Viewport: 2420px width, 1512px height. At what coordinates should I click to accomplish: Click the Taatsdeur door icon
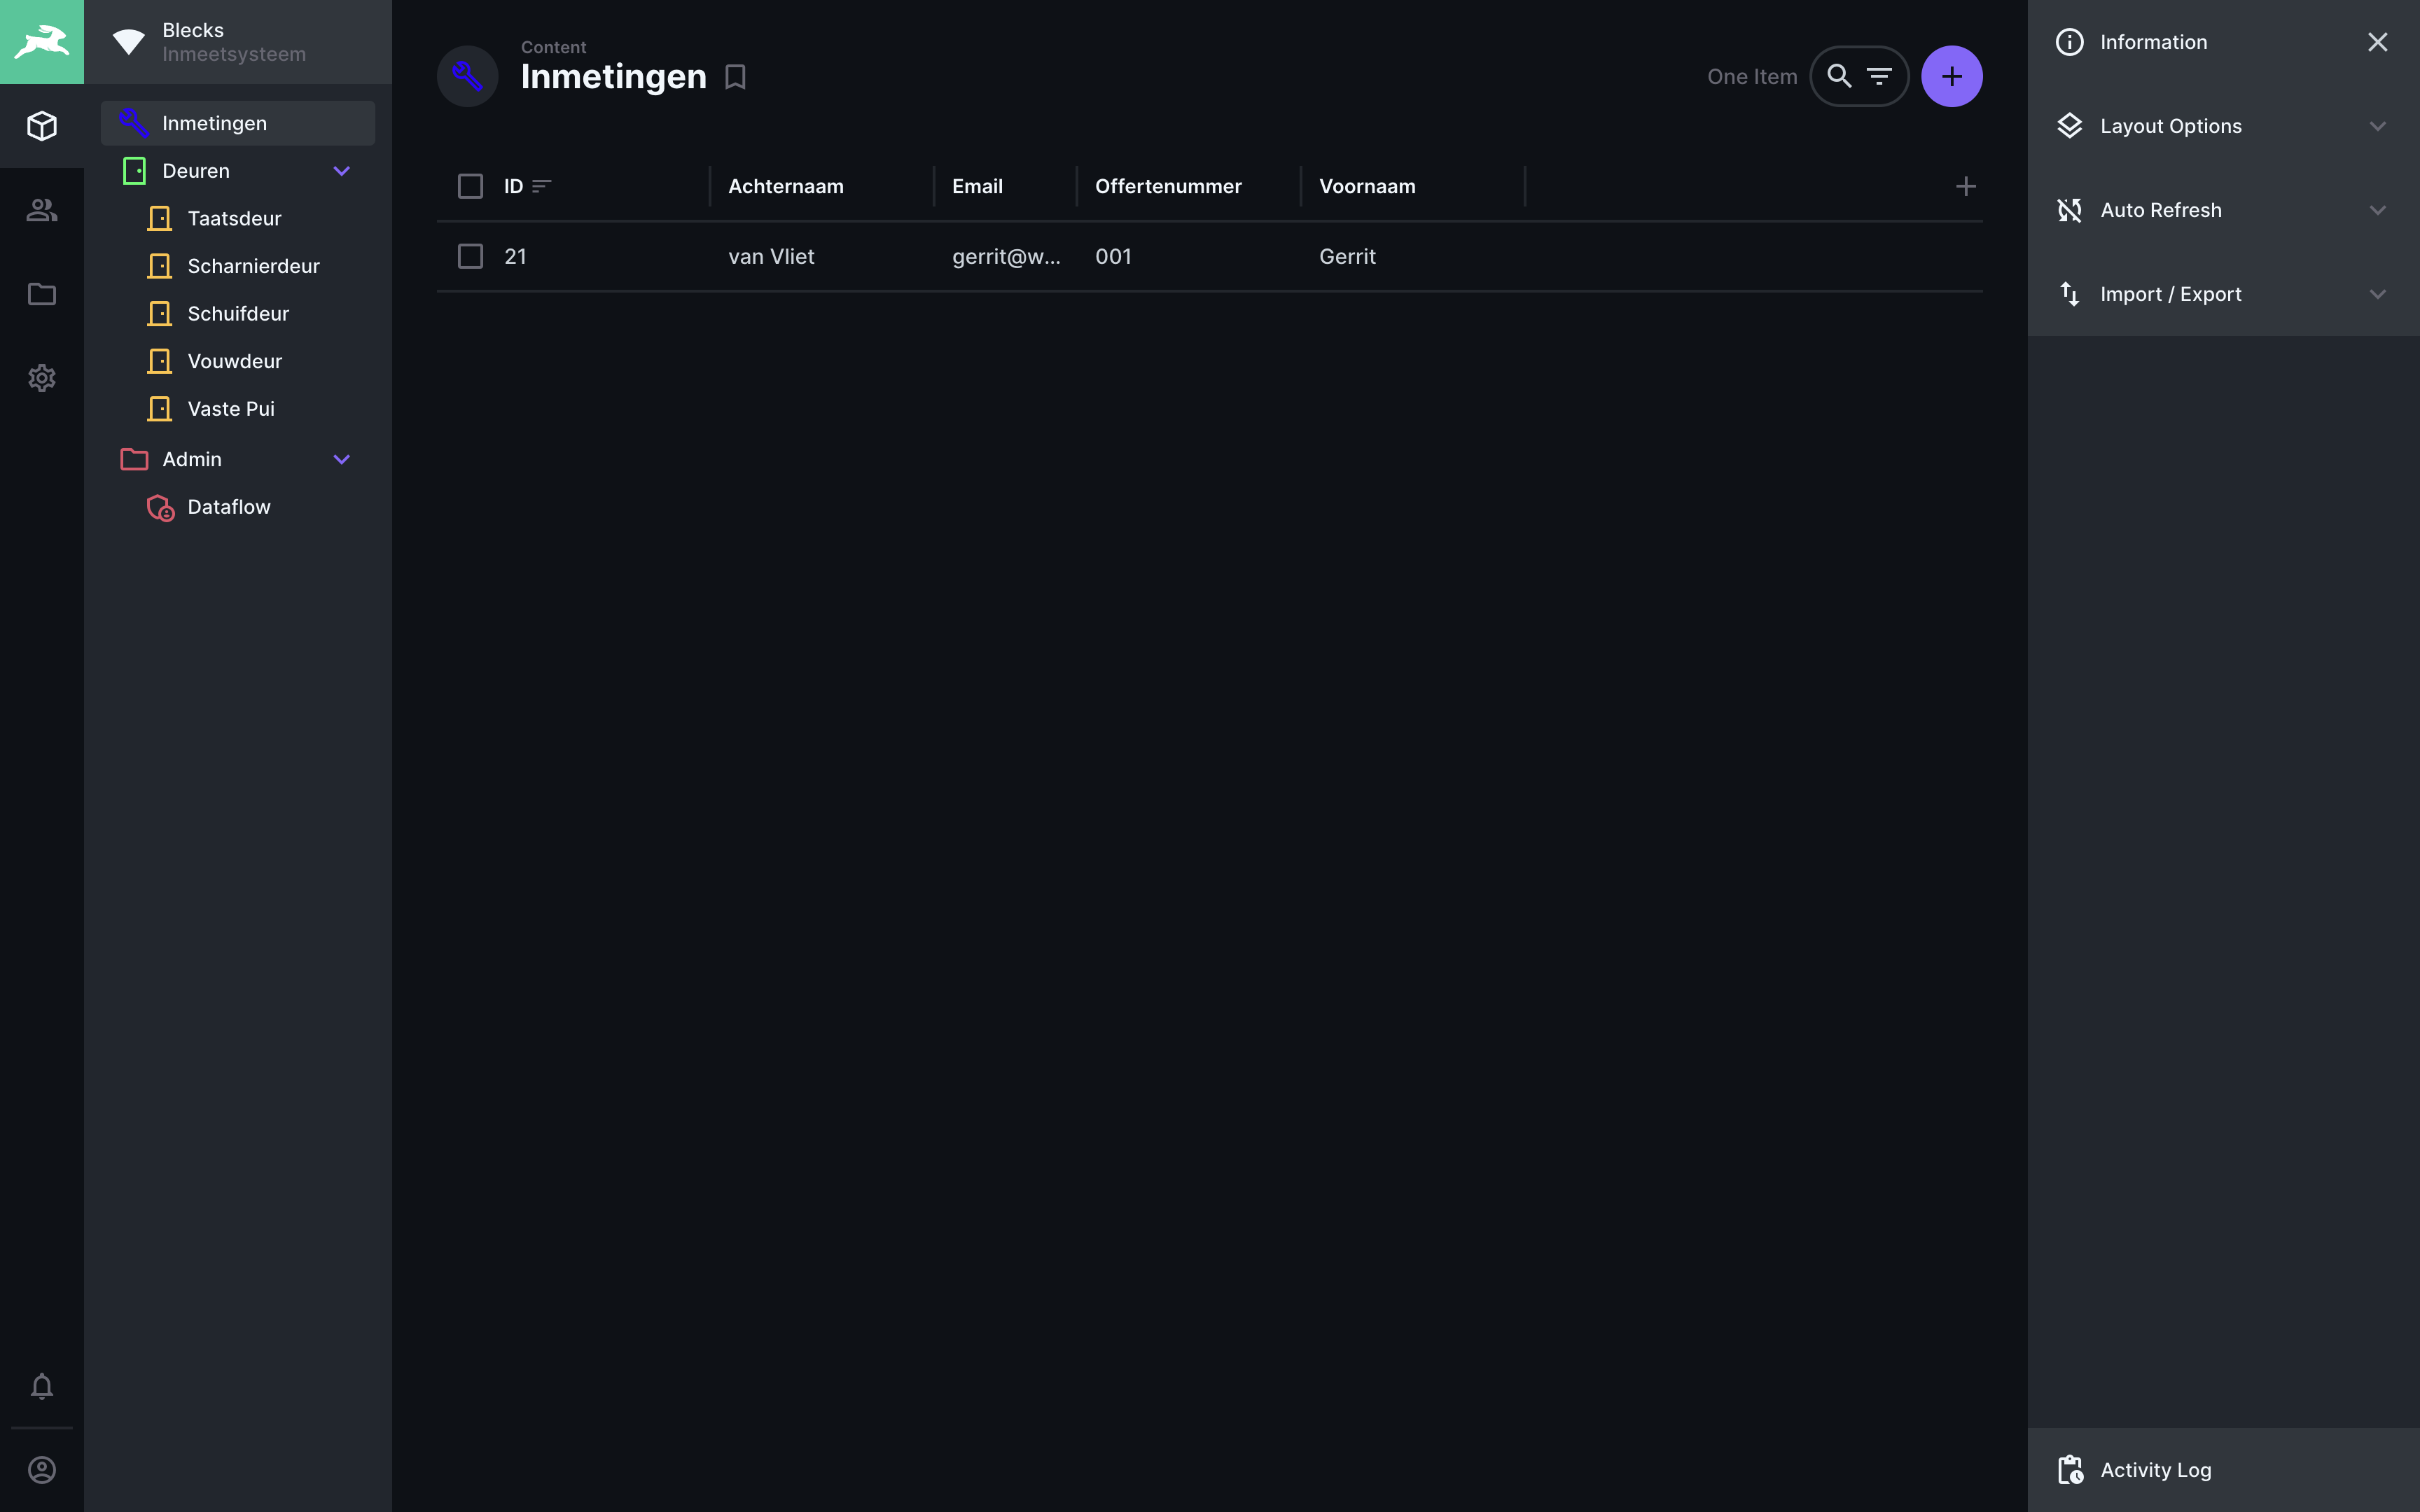tap(159, 219)
